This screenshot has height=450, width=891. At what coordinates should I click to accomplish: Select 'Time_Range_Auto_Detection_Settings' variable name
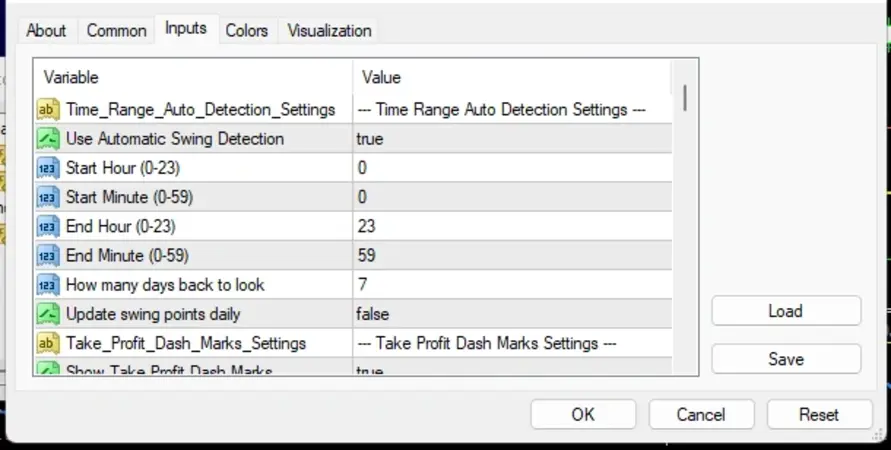(x=201, y=110)
